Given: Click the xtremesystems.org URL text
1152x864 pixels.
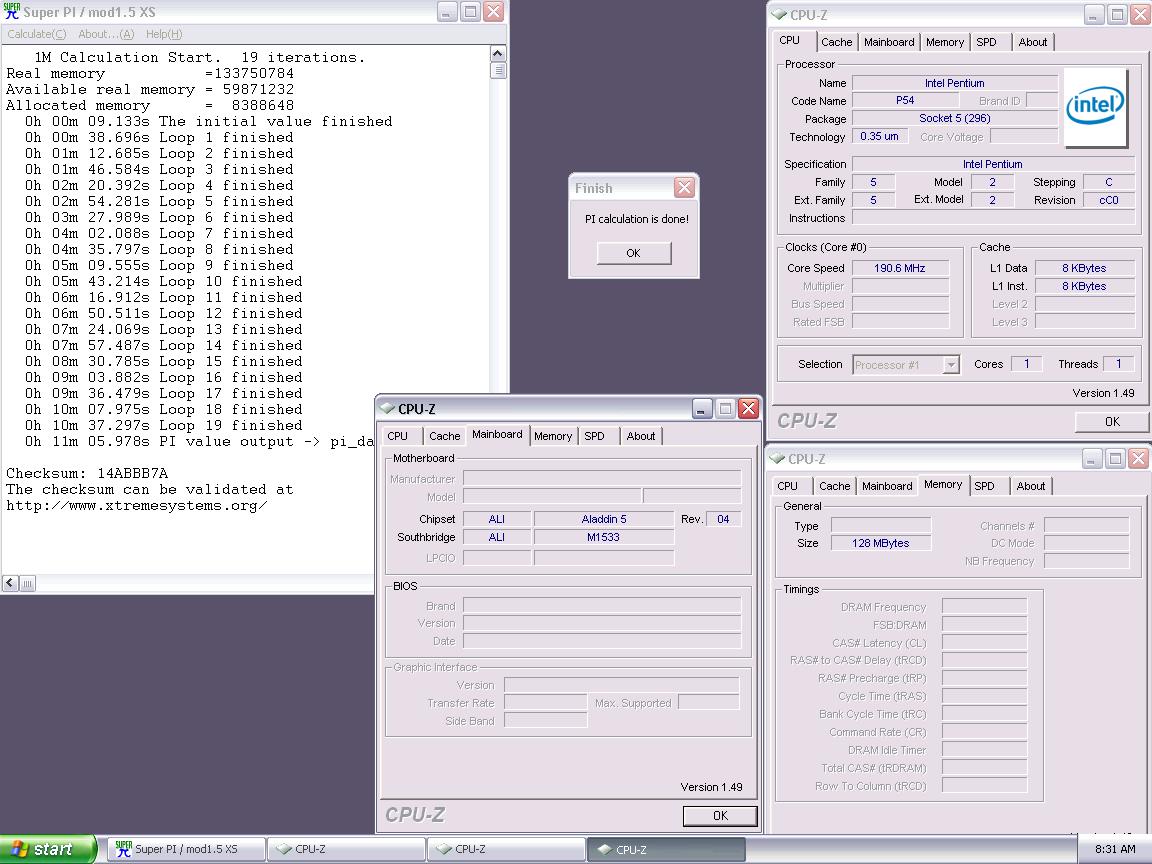Looking at the screenshot, I should 137,505.
